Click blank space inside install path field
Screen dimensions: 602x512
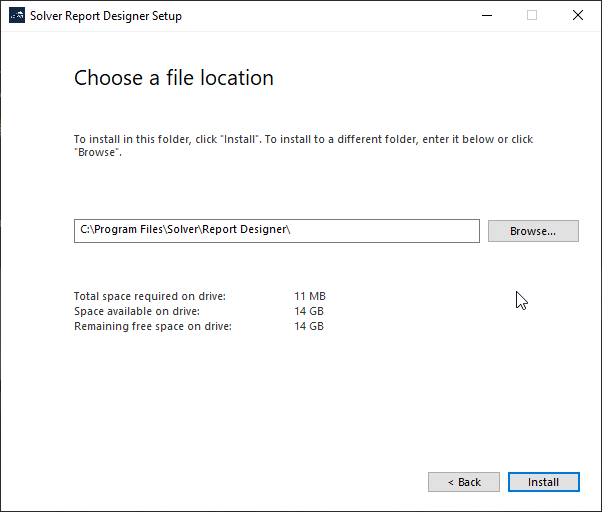[390, 231]
